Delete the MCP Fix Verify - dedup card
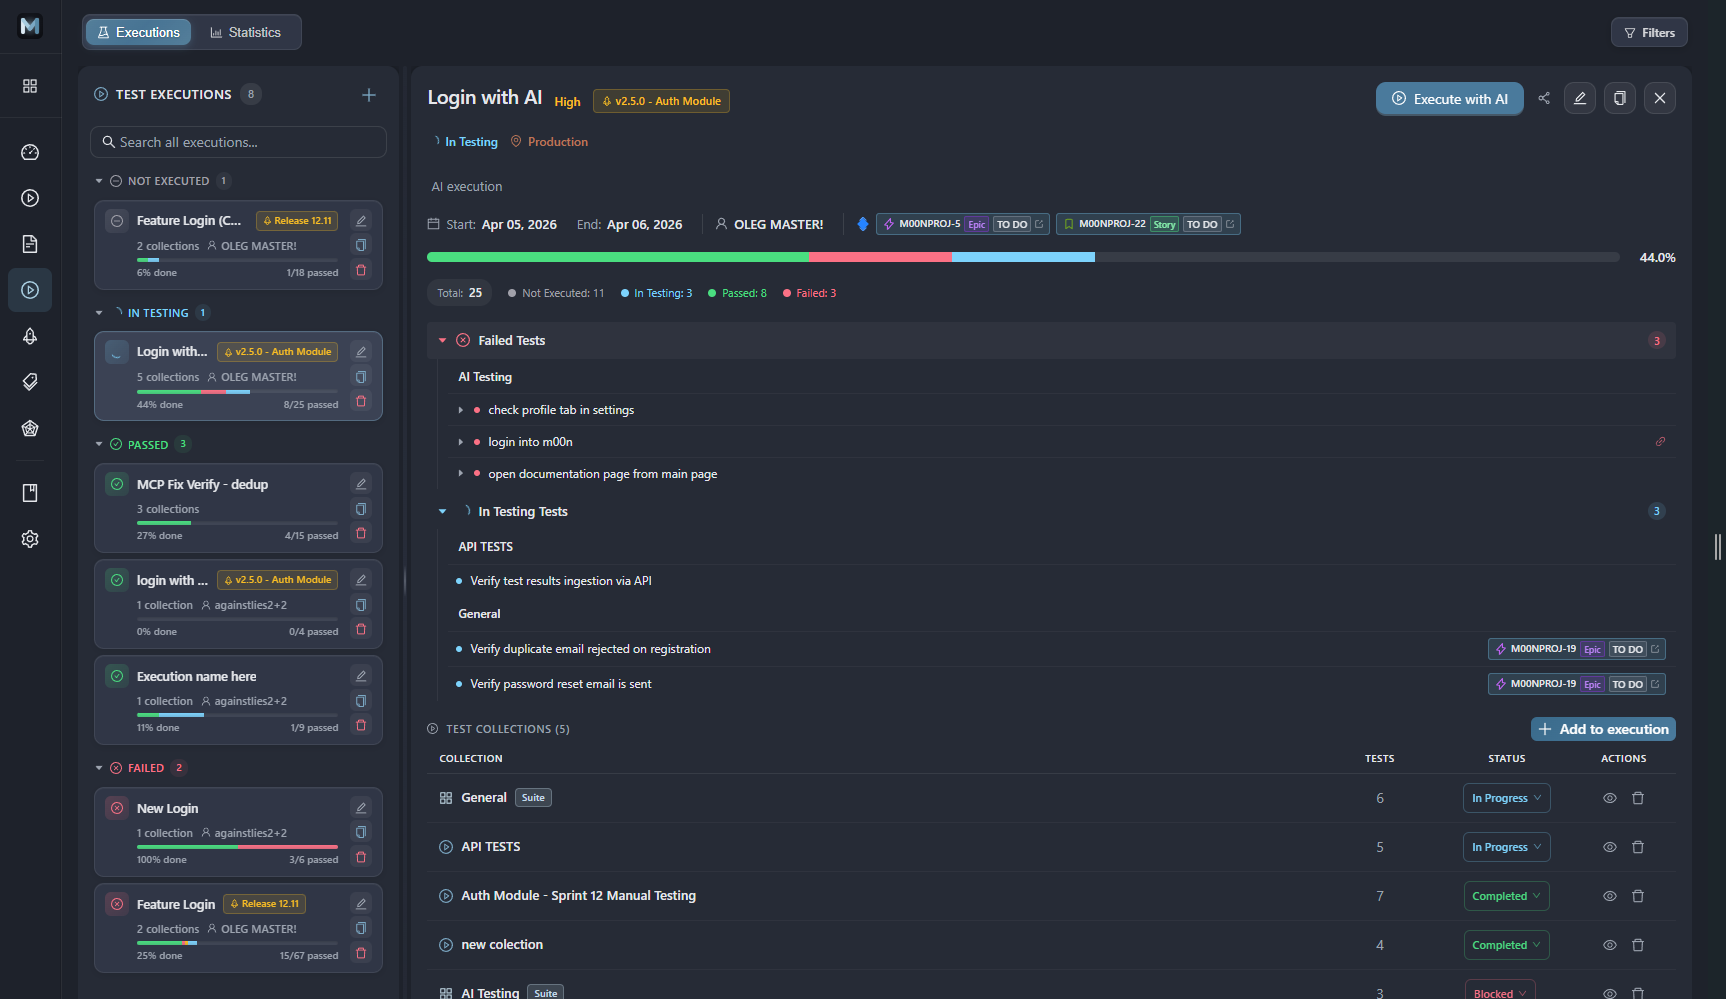The height and width of the screenshot is (999, 1726). pos(361,533)
